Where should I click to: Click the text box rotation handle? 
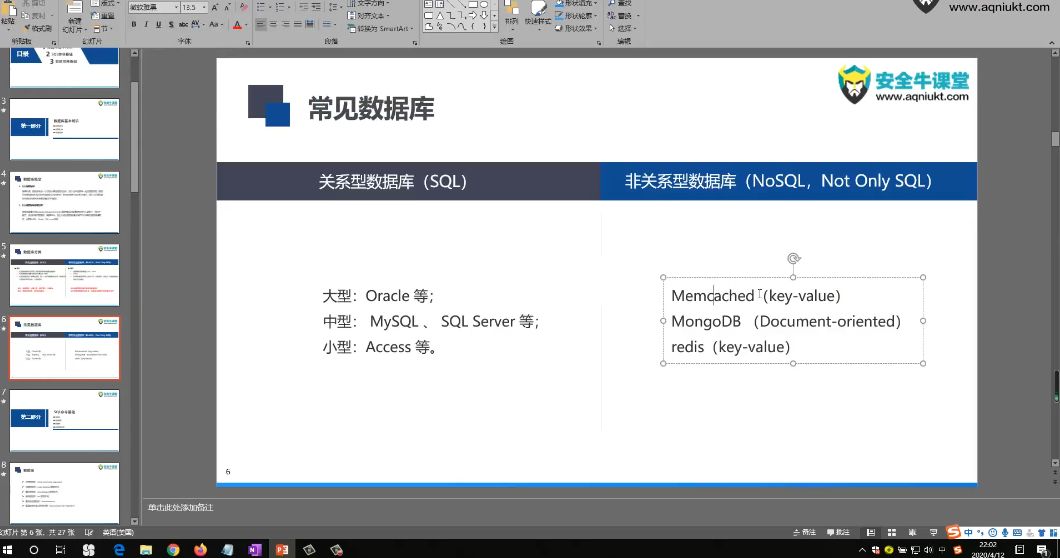pyautogui.click(x=794, y=258)
